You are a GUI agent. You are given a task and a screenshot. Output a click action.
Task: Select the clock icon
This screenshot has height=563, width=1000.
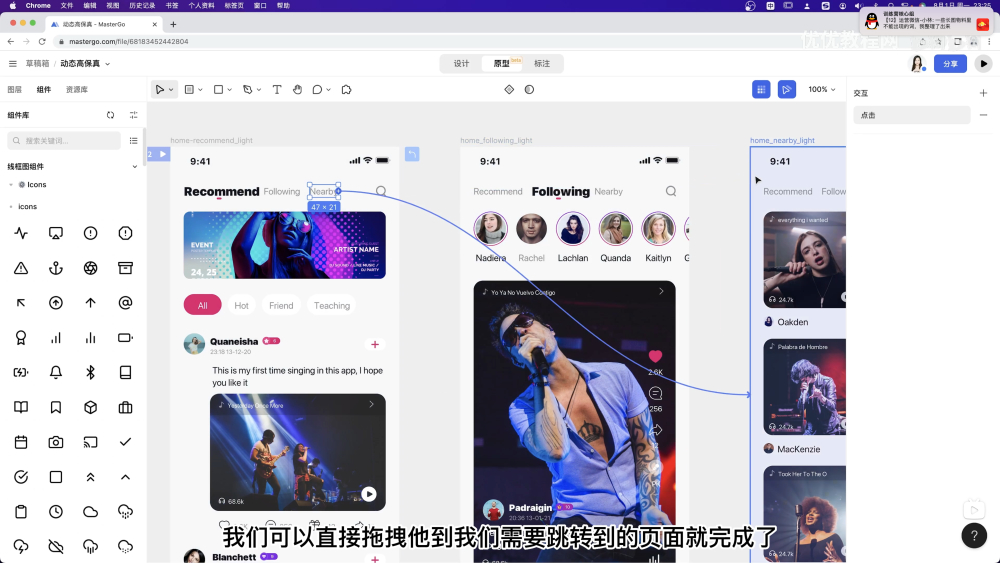pos(56,512)
